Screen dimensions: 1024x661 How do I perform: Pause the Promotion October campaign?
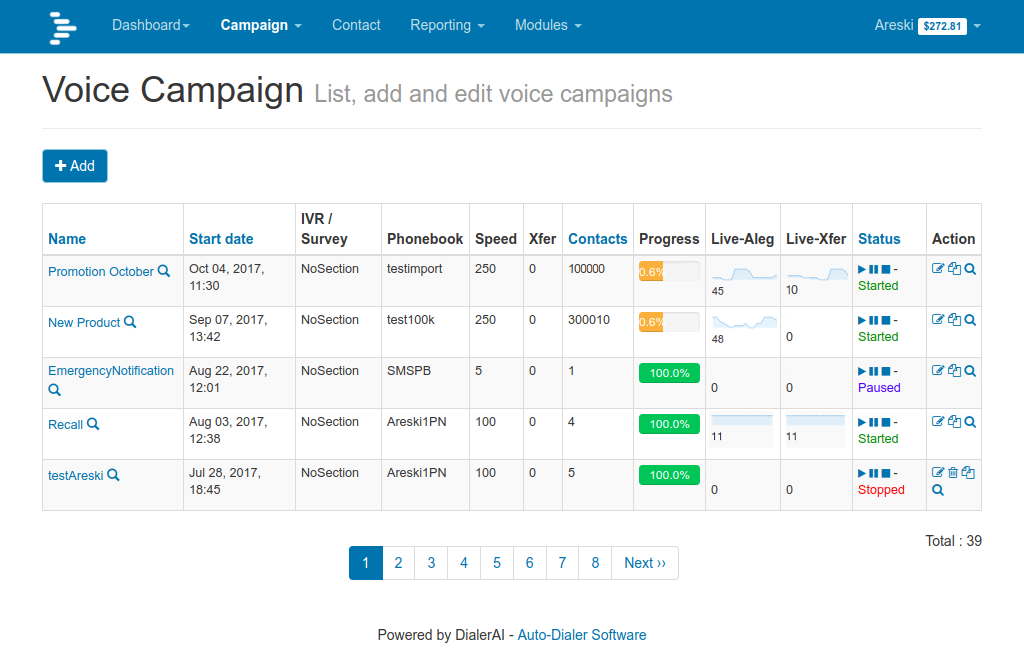873,269
